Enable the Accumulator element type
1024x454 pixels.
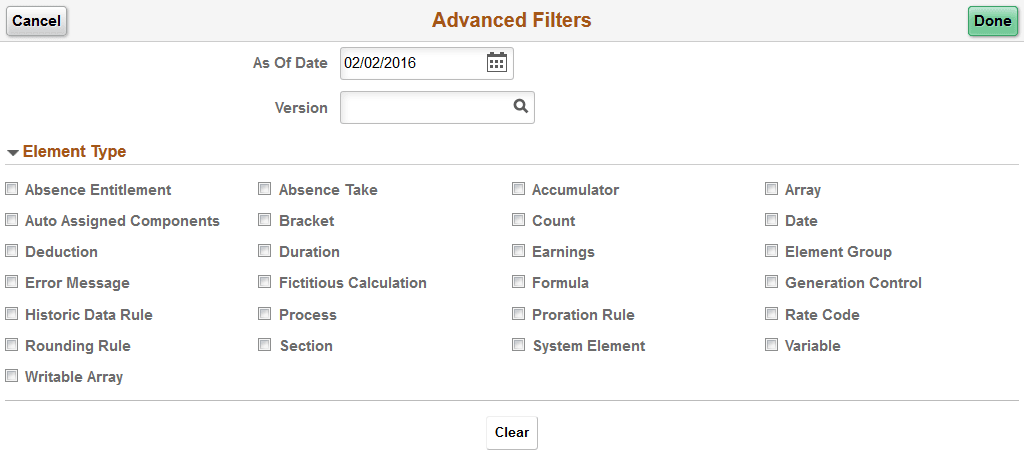click(x=519, y=189)
